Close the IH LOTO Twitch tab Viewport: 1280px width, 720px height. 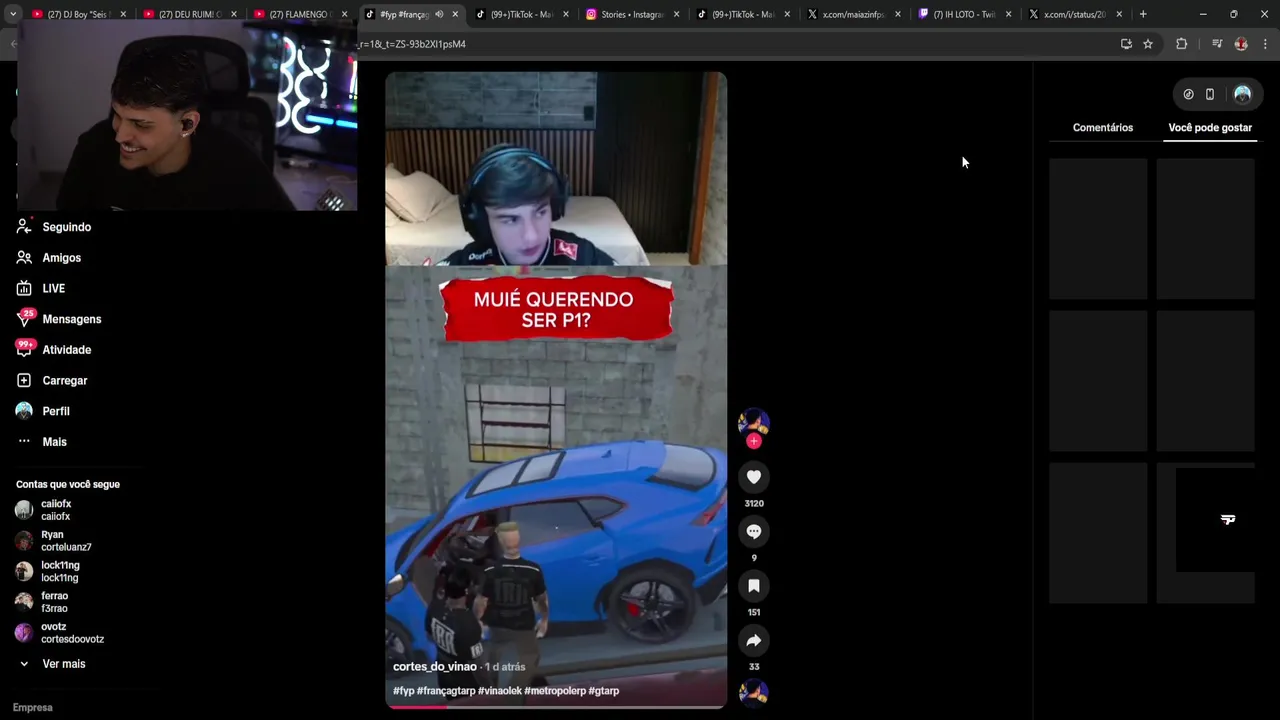coord(1008,14)
